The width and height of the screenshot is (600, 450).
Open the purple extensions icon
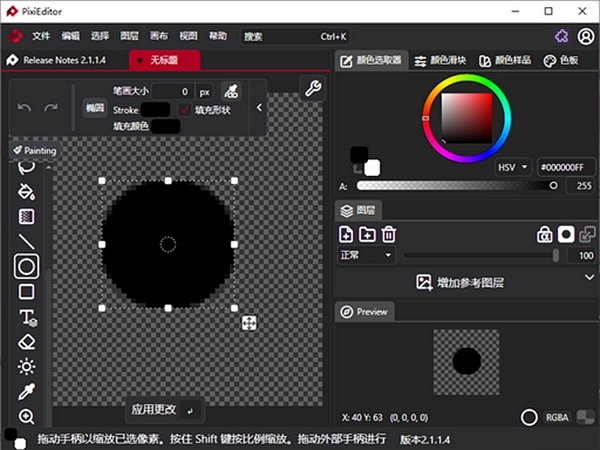pos(561,36)
